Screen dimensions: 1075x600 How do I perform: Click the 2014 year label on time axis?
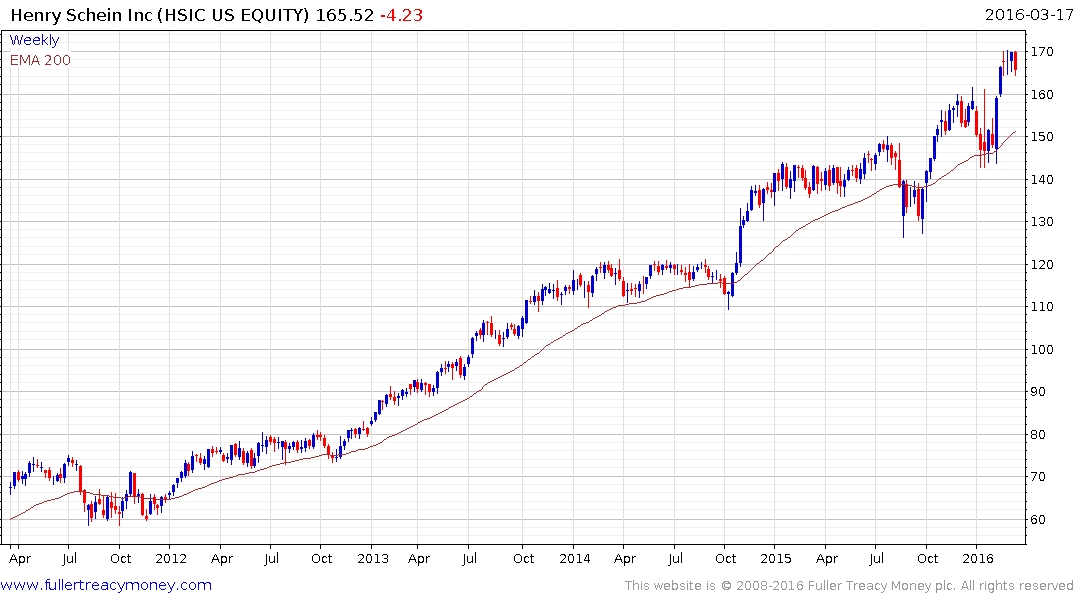[575, 558]
